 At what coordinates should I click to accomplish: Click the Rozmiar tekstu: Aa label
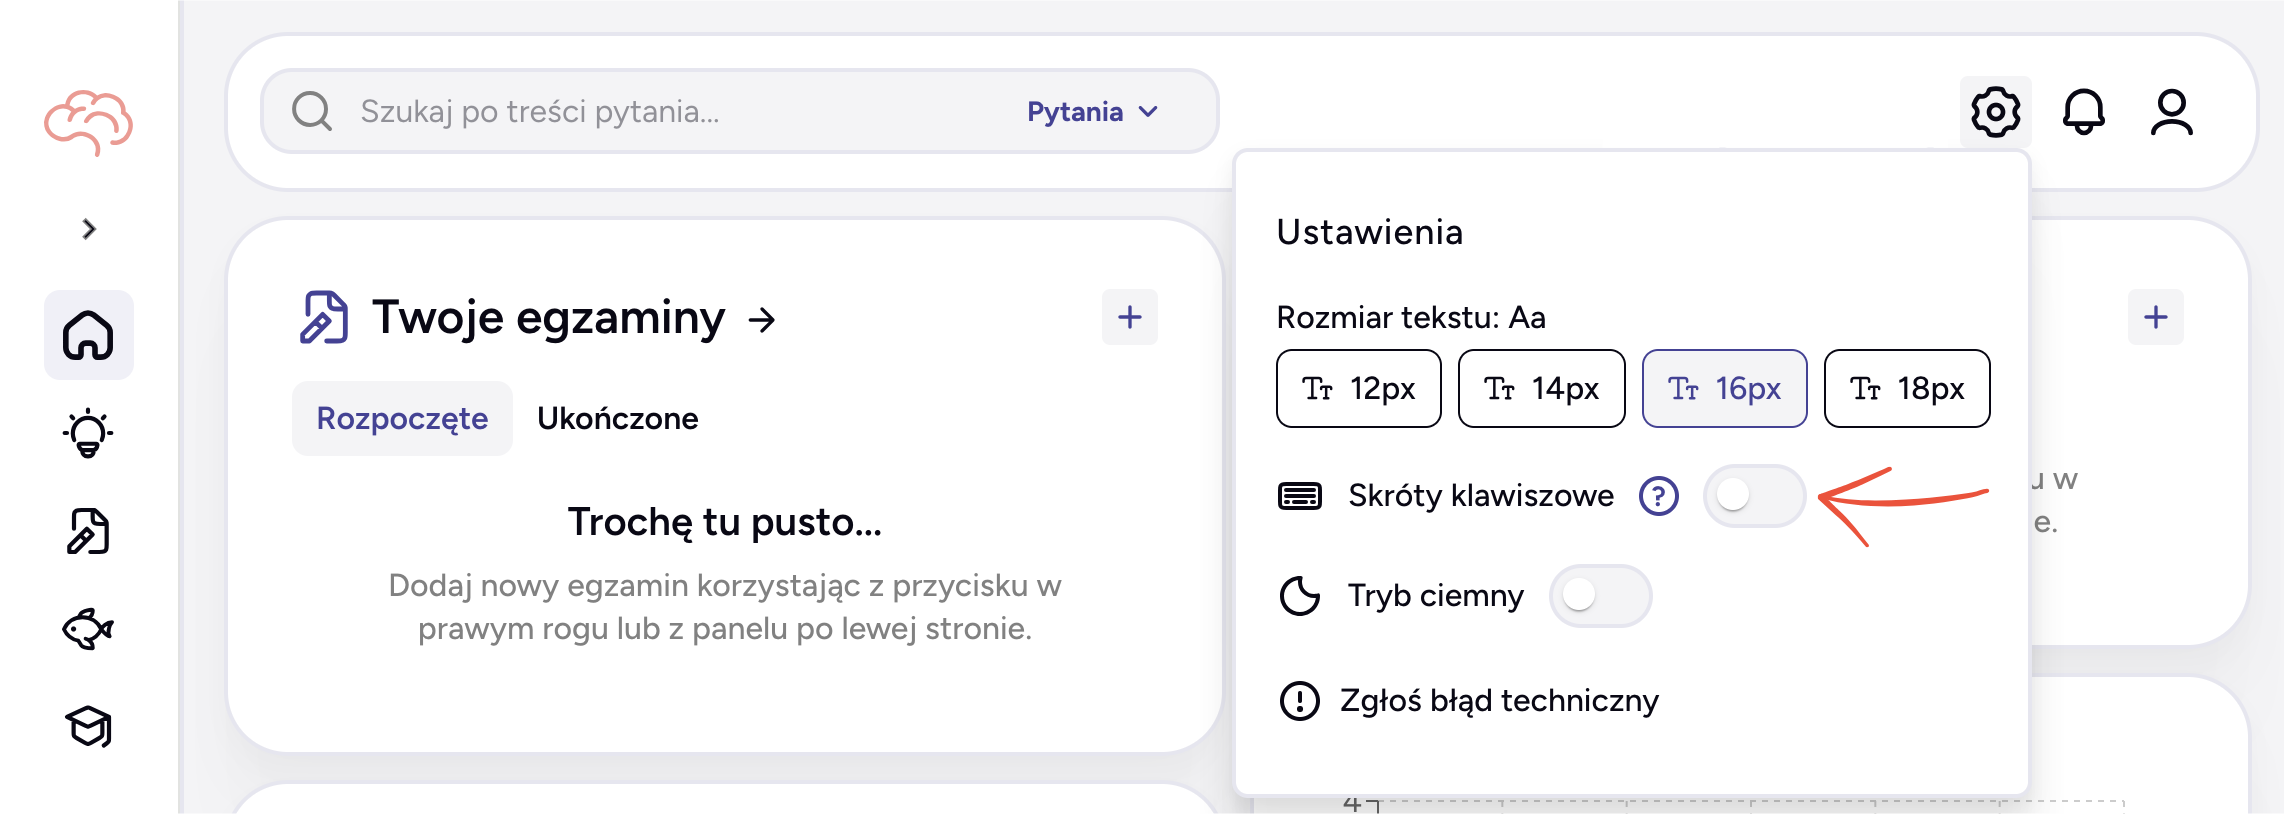pyautogui.click(x=1411, y=317)
